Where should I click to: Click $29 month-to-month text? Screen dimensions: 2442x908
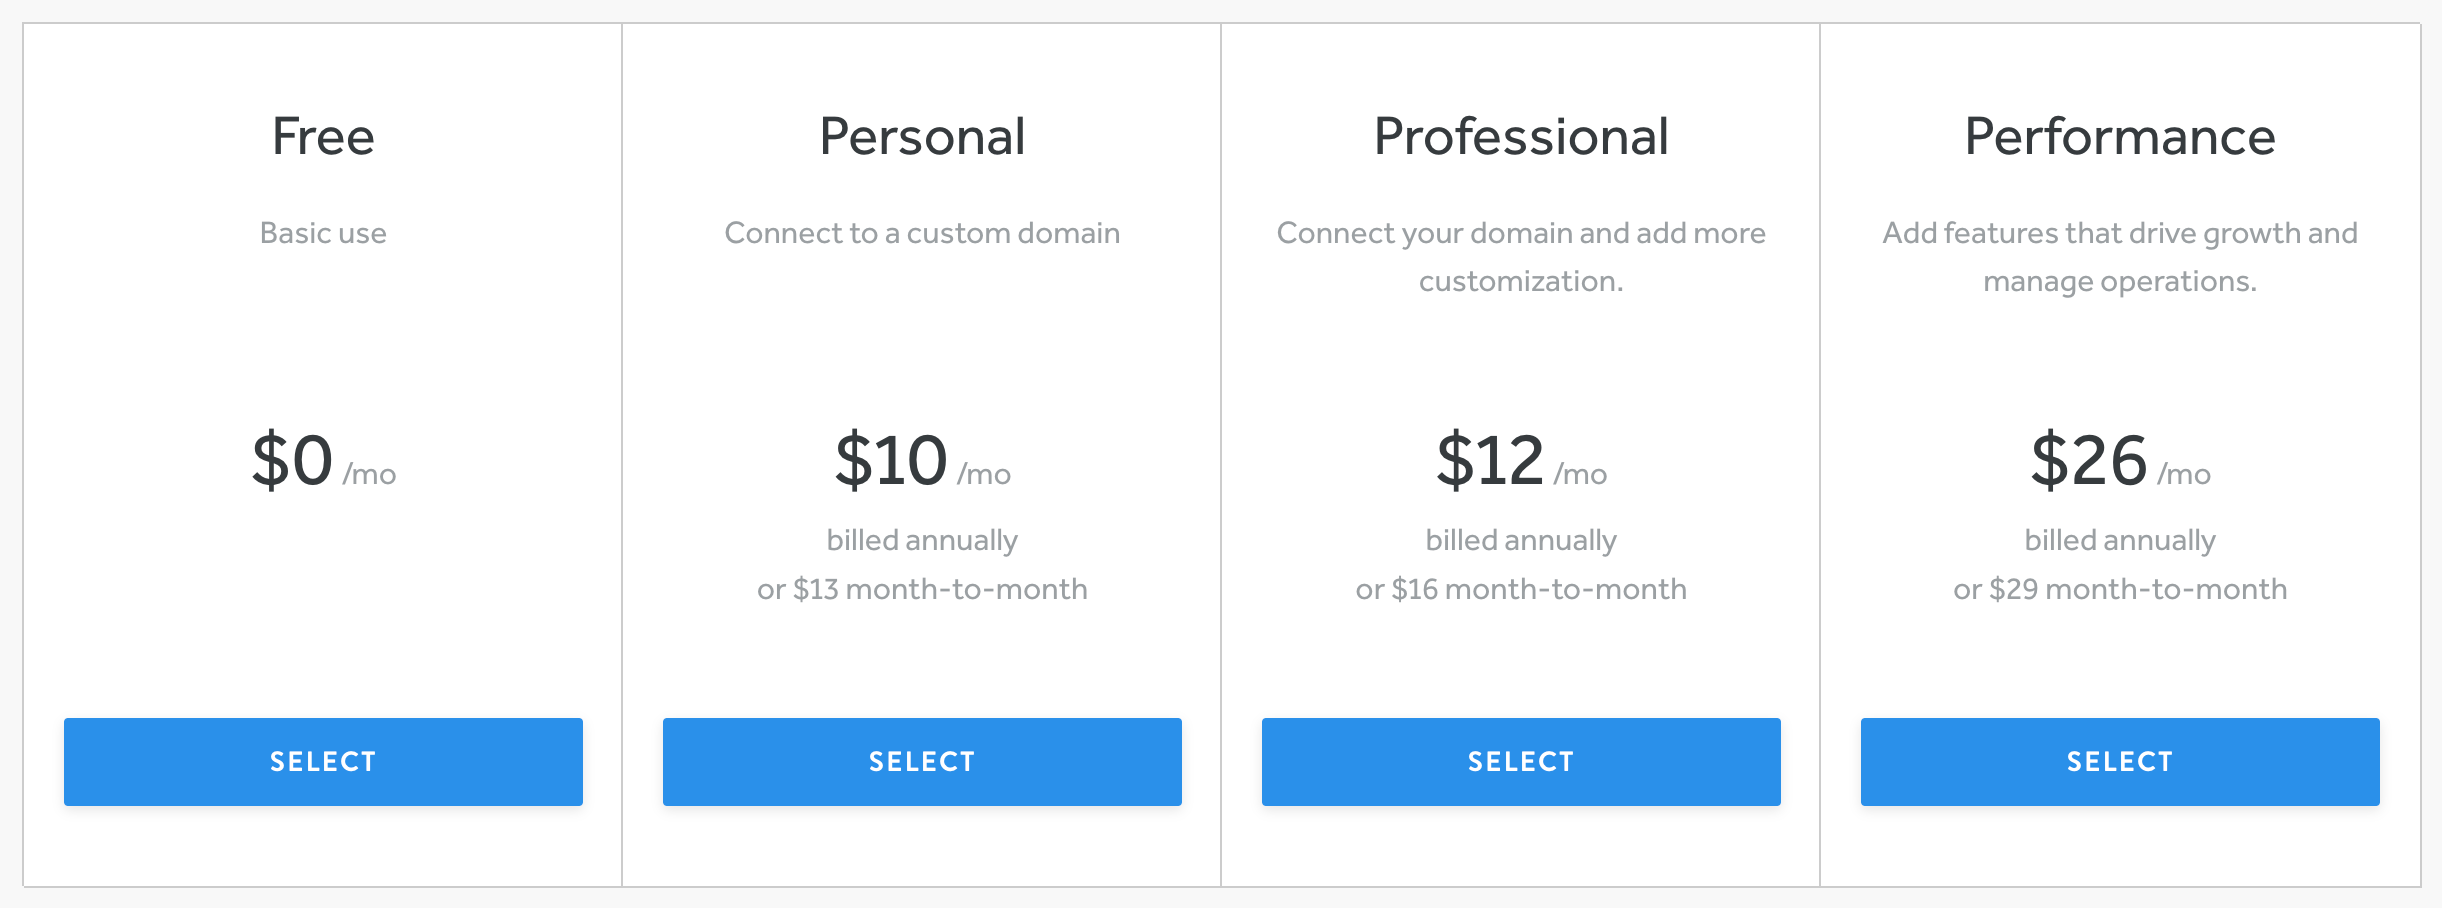[x=2119, y=589]
